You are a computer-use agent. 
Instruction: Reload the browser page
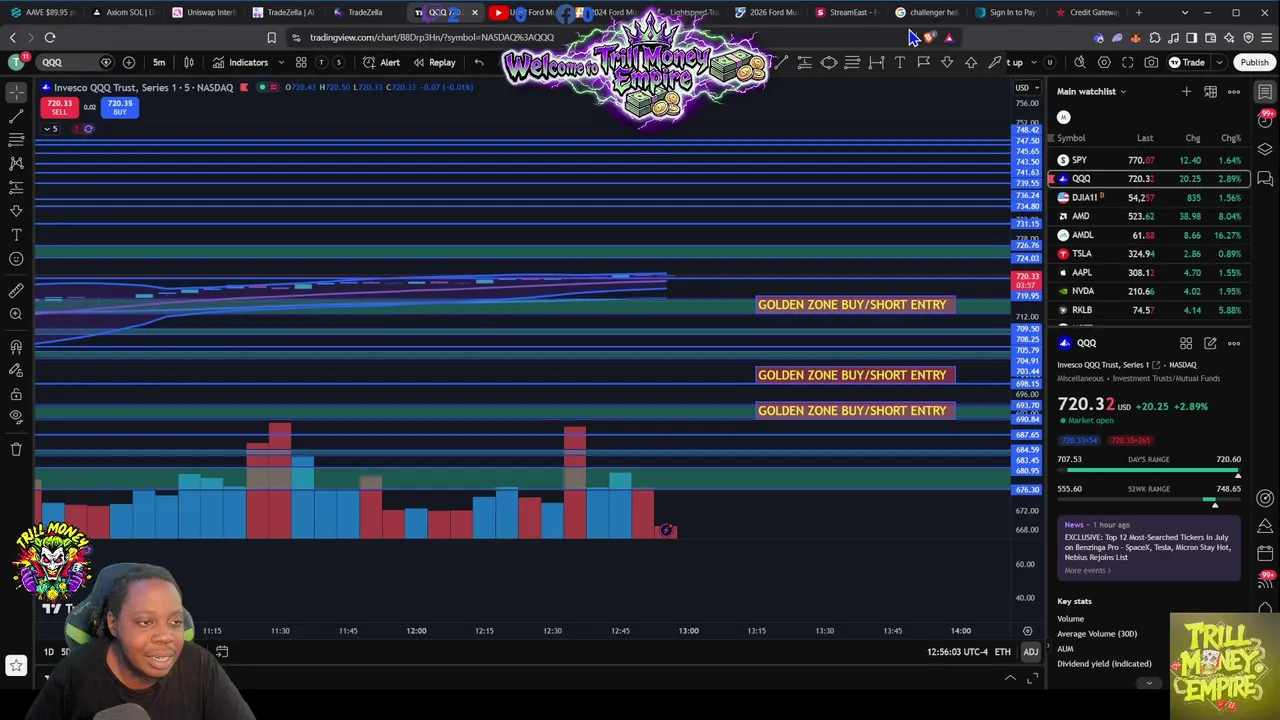[50, 38]
